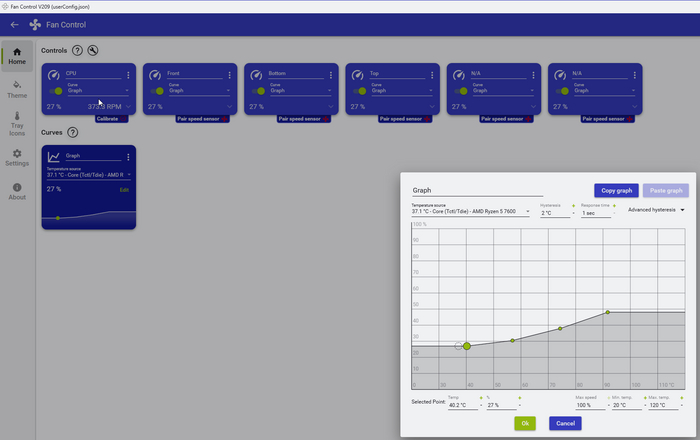
Task: Select the curve point near 30 % fan speed
Action: [x=512, y=340]
